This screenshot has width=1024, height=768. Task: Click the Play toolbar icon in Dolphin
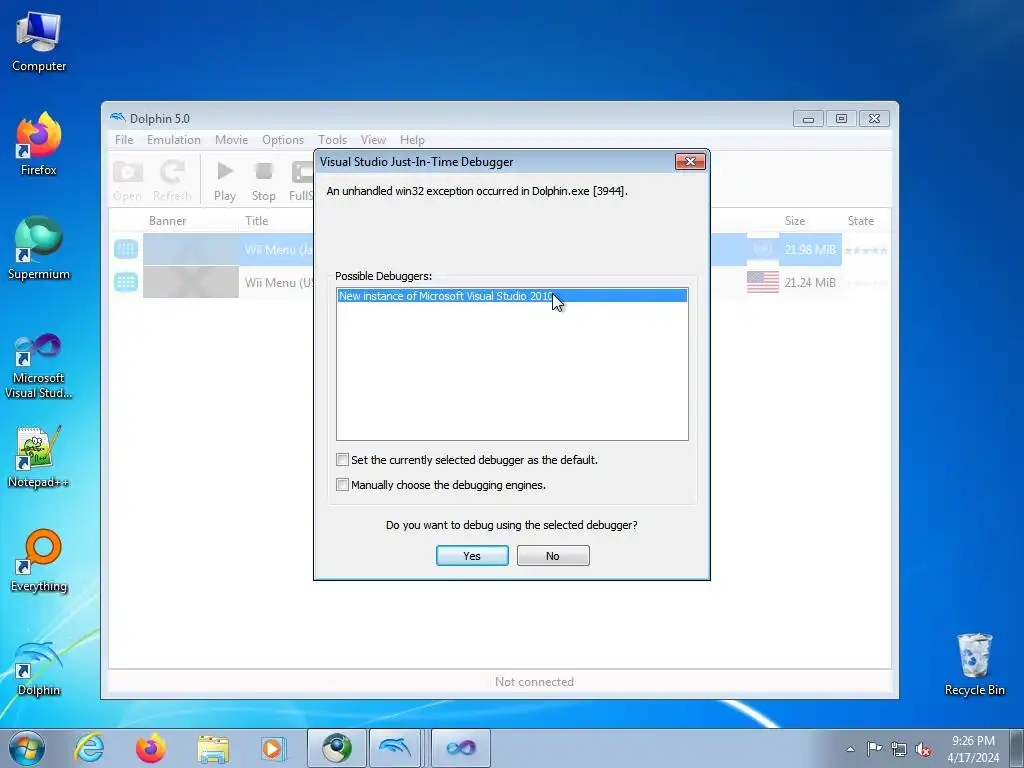click(225, 180)
